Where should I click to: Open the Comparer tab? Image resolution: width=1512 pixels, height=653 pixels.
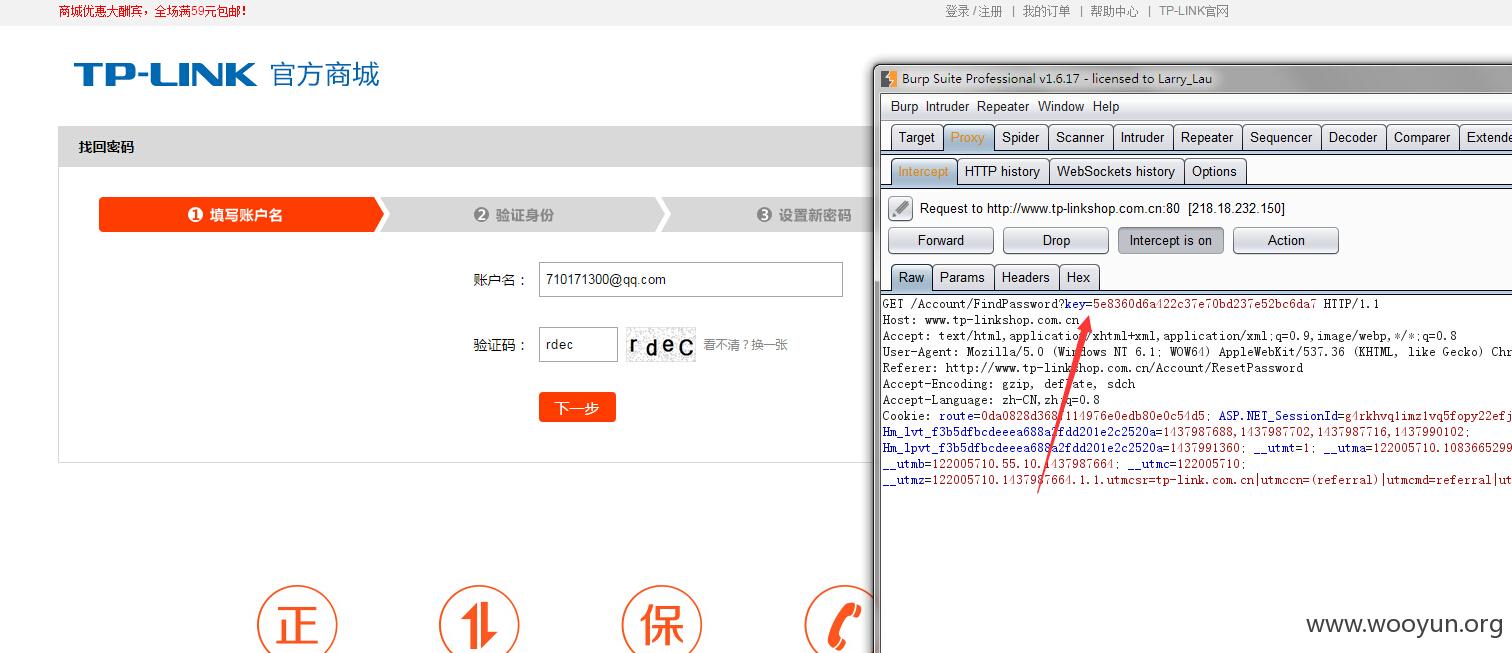[1422, 138]
